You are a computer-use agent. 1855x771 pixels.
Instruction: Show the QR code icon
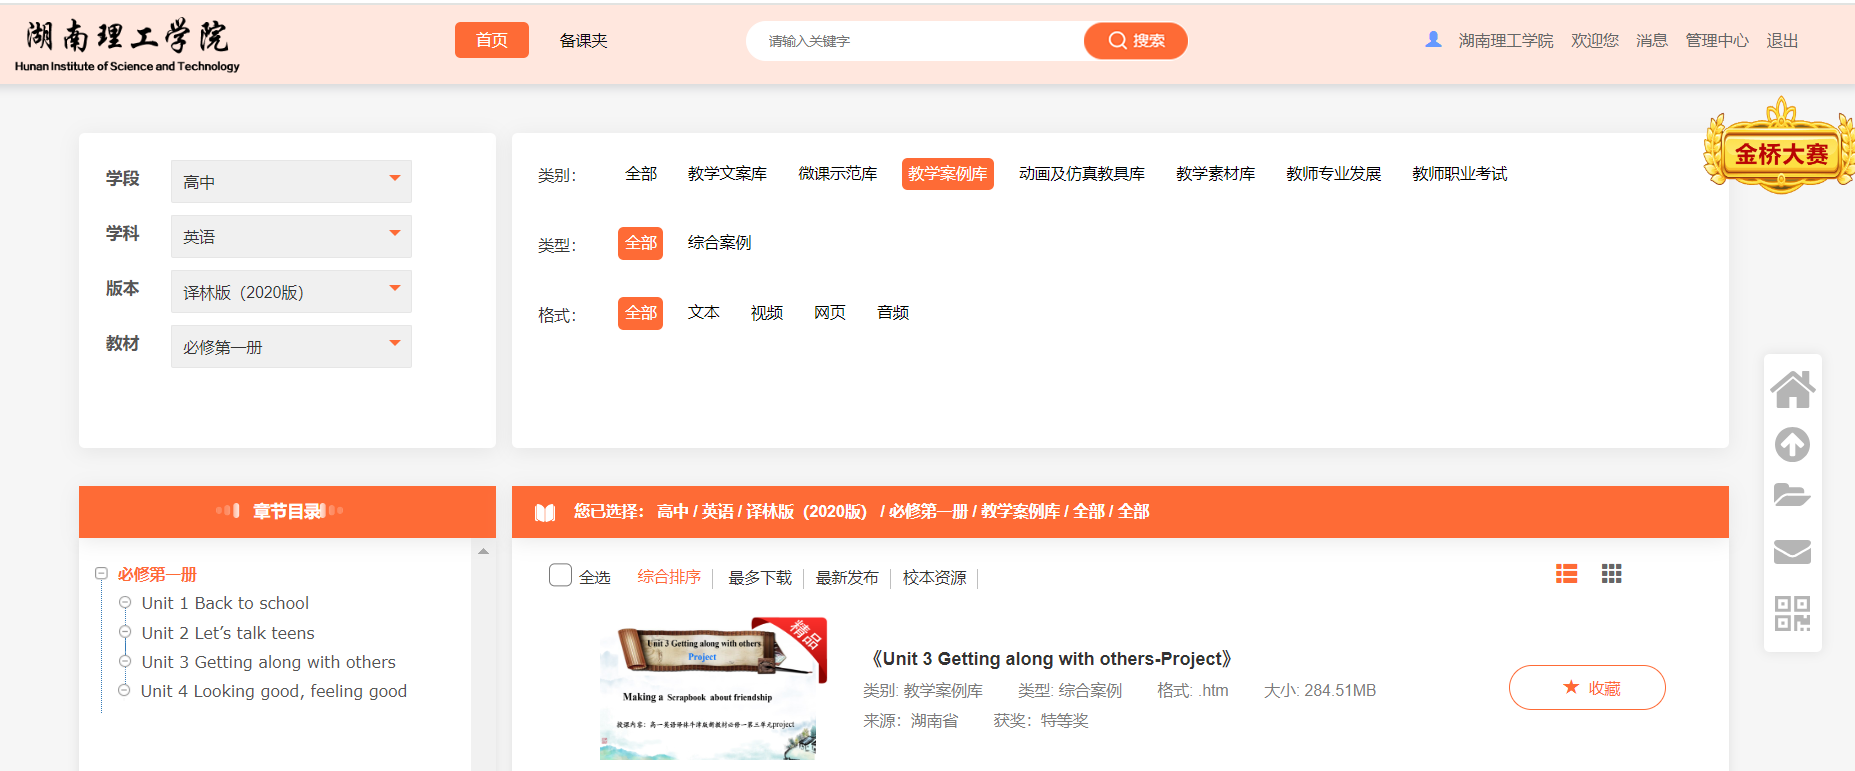pos(1792,613)
